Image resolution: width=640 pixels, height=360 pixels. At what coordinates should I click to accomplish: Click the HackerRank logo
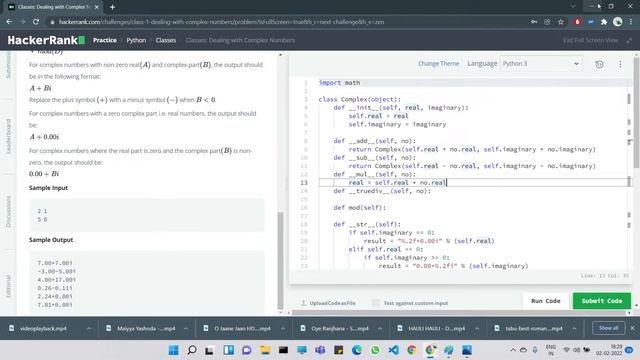[x=46, y=40]
